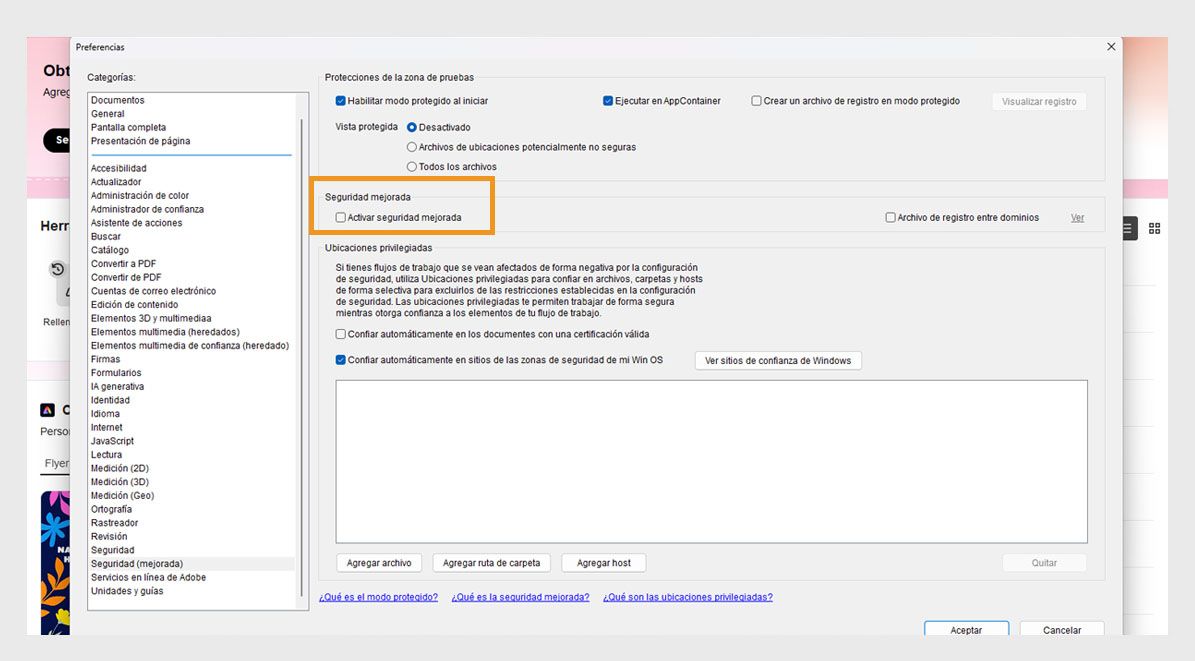Select Medición (2D) category
The image size is (1195, 661).
120,469
